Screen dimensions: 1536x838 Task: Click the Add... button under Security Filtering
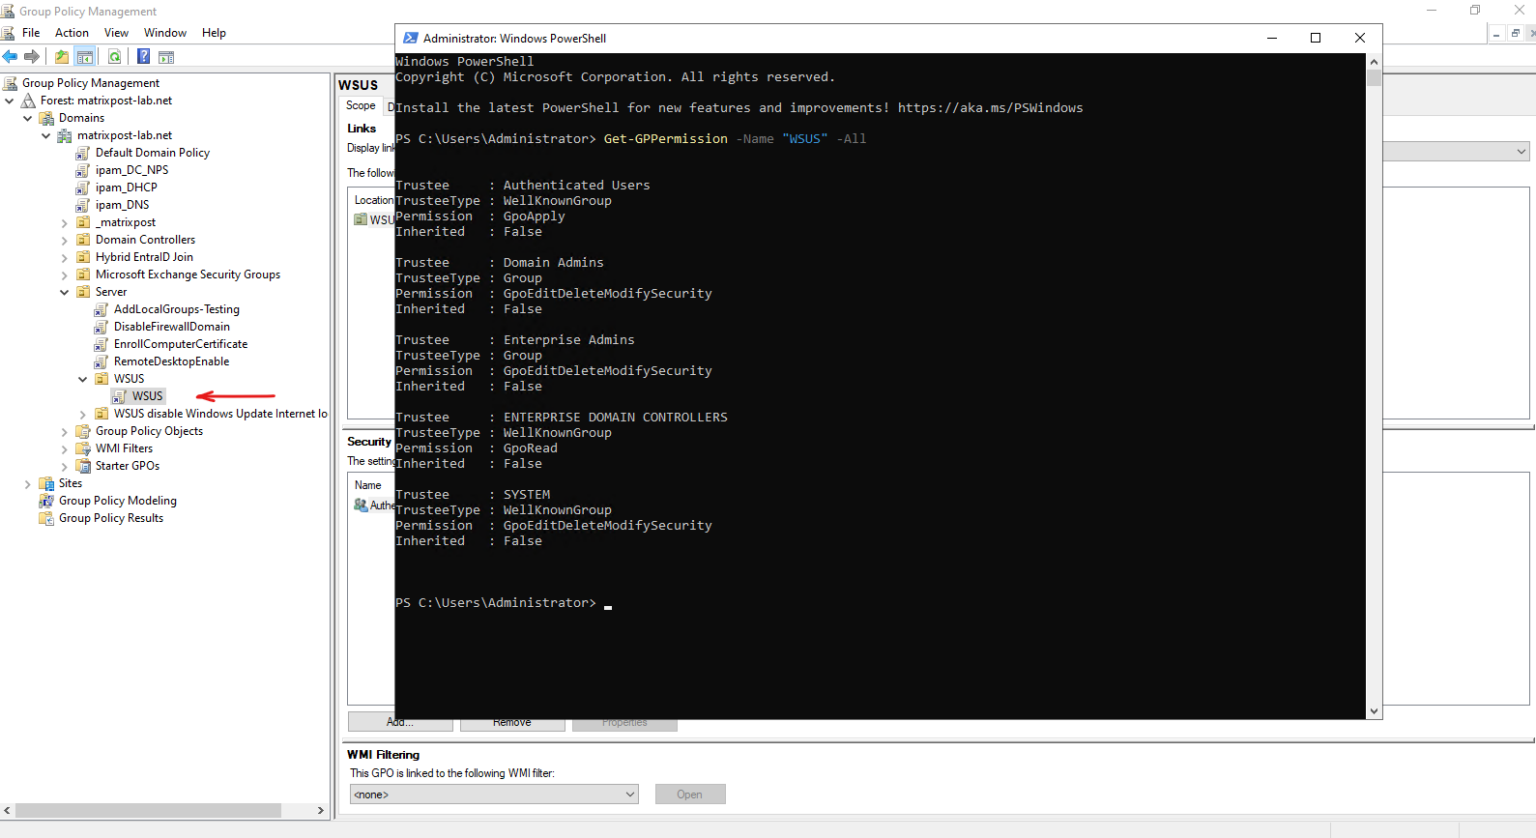click(x=400, y=723)
